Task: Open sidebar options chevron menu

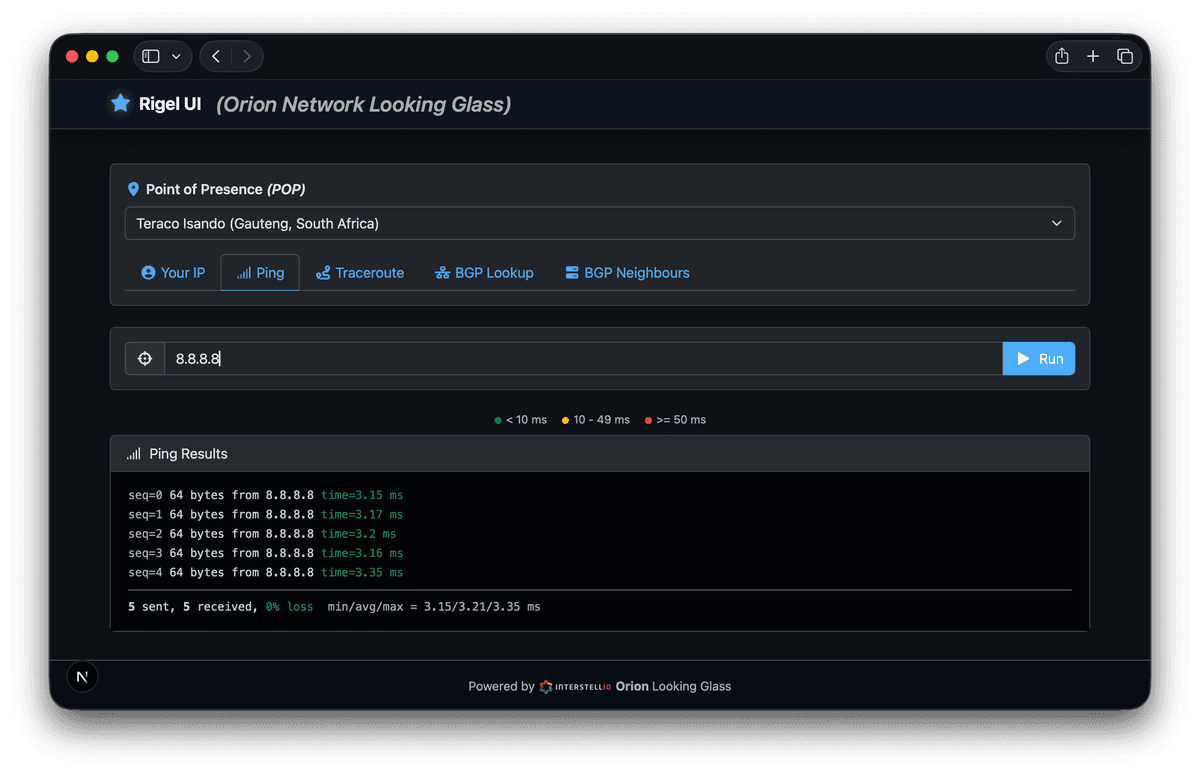Action: tap(177, 56)
